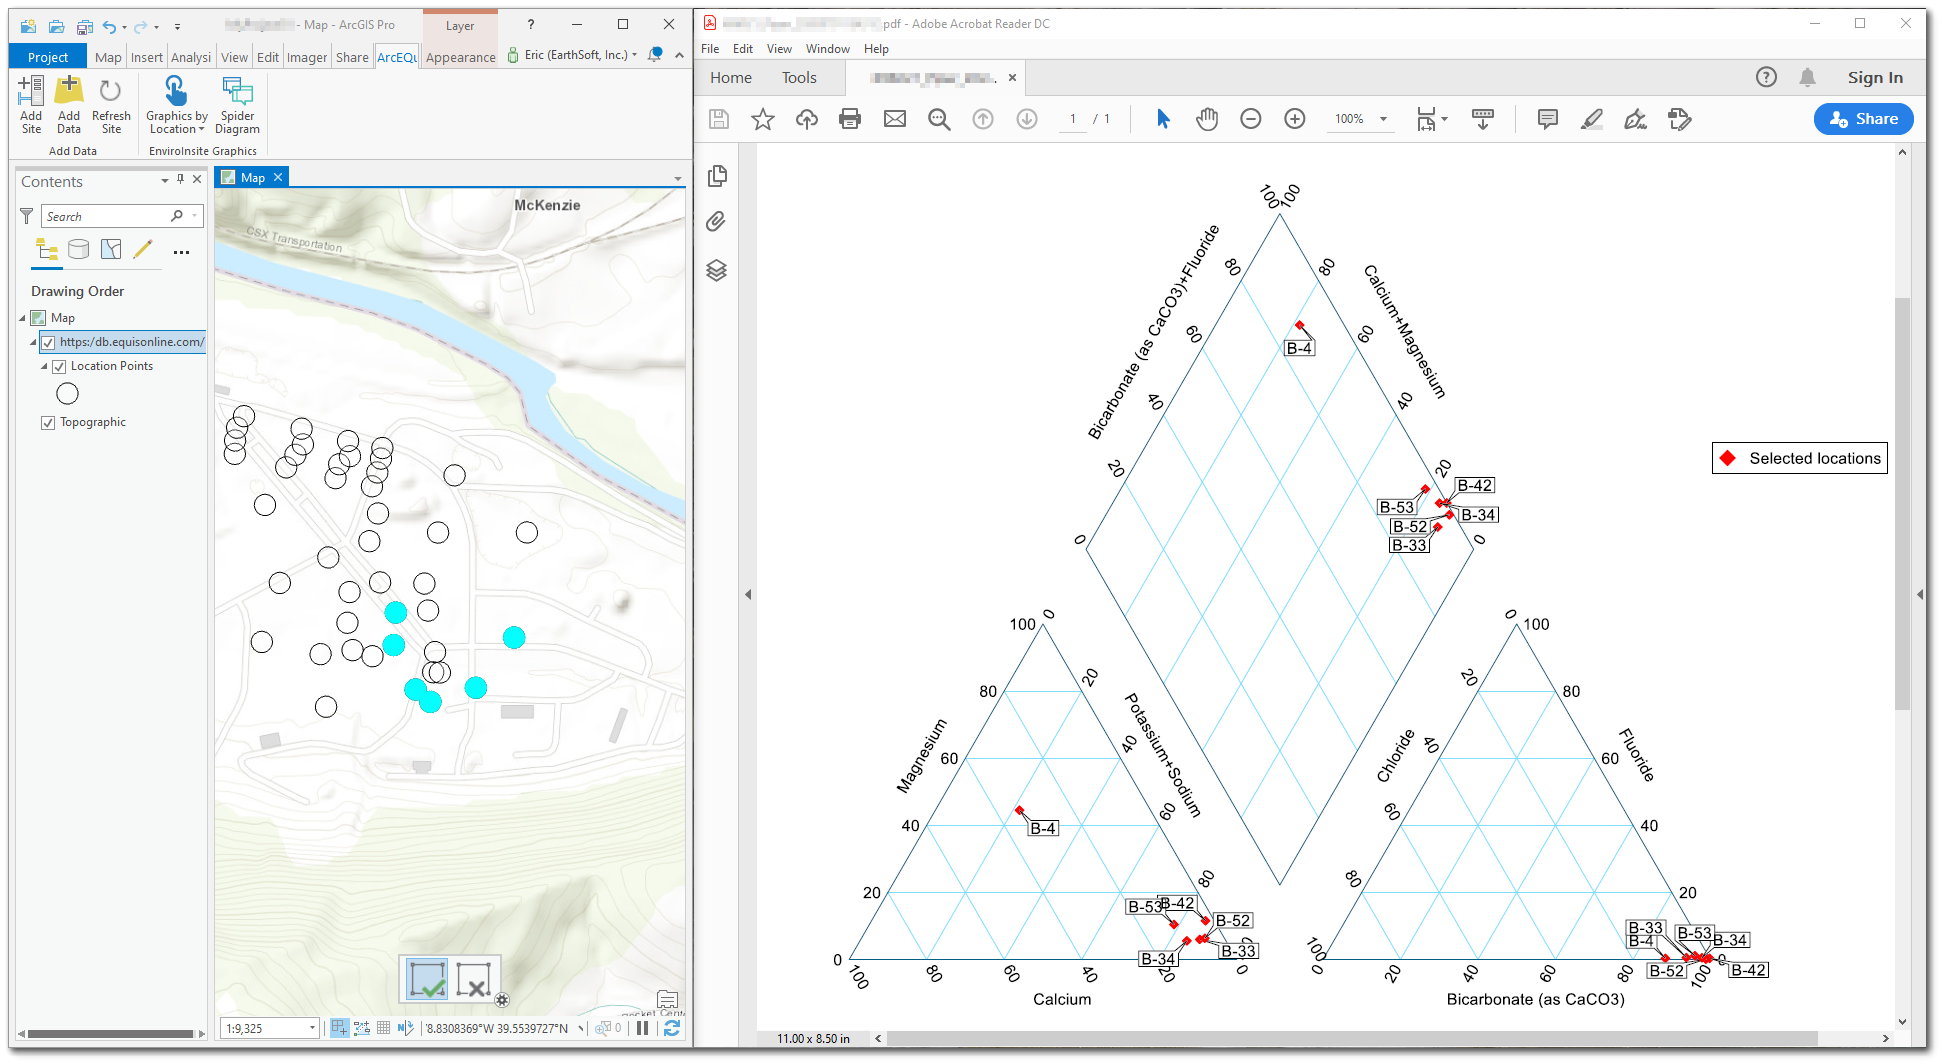Image resolution: width=1942 pixels, height=1064 pixels.
Task: Click the Save Project icon in ArcGIS
Action: tap(85, 26)
